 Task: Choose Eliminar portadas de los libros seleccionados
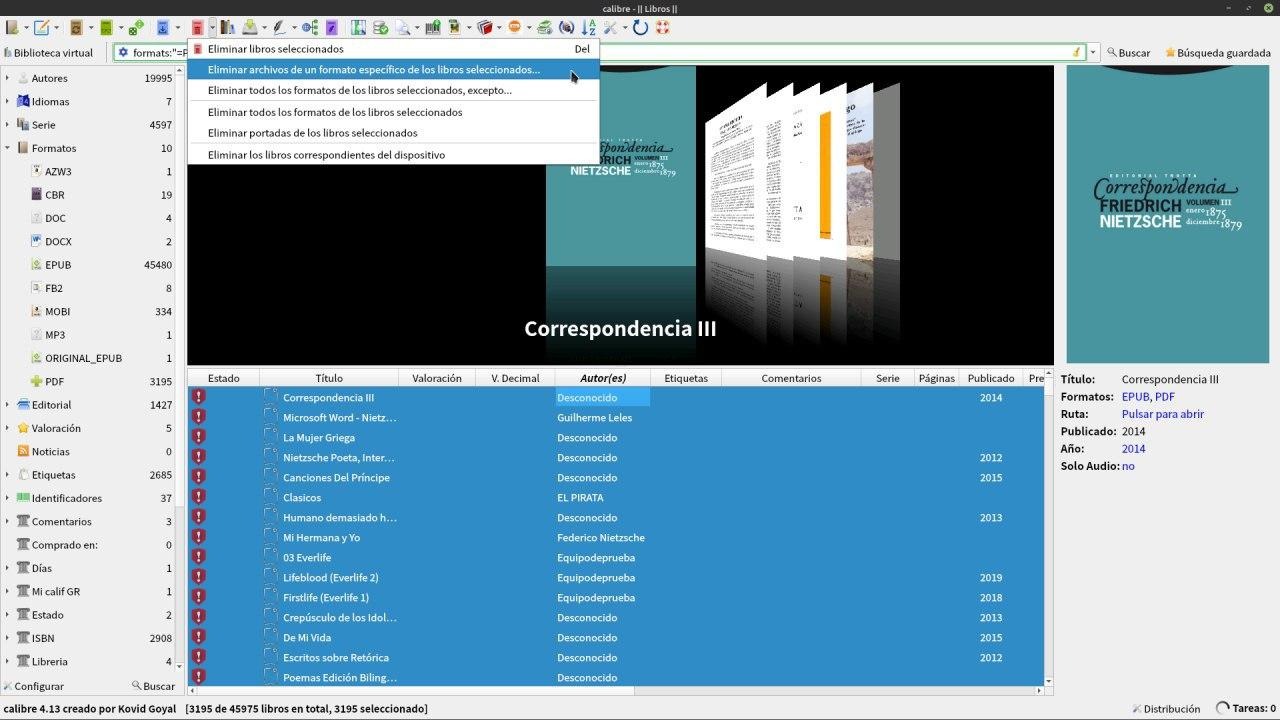click(x=393, y=133)
